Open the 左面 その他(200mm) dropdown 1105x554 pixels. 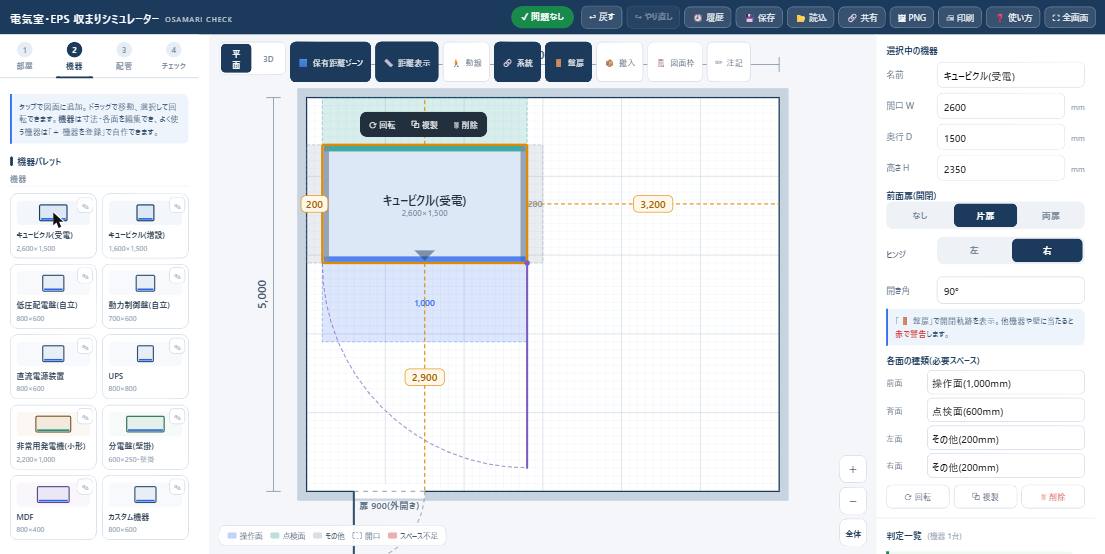(1005, 438)
